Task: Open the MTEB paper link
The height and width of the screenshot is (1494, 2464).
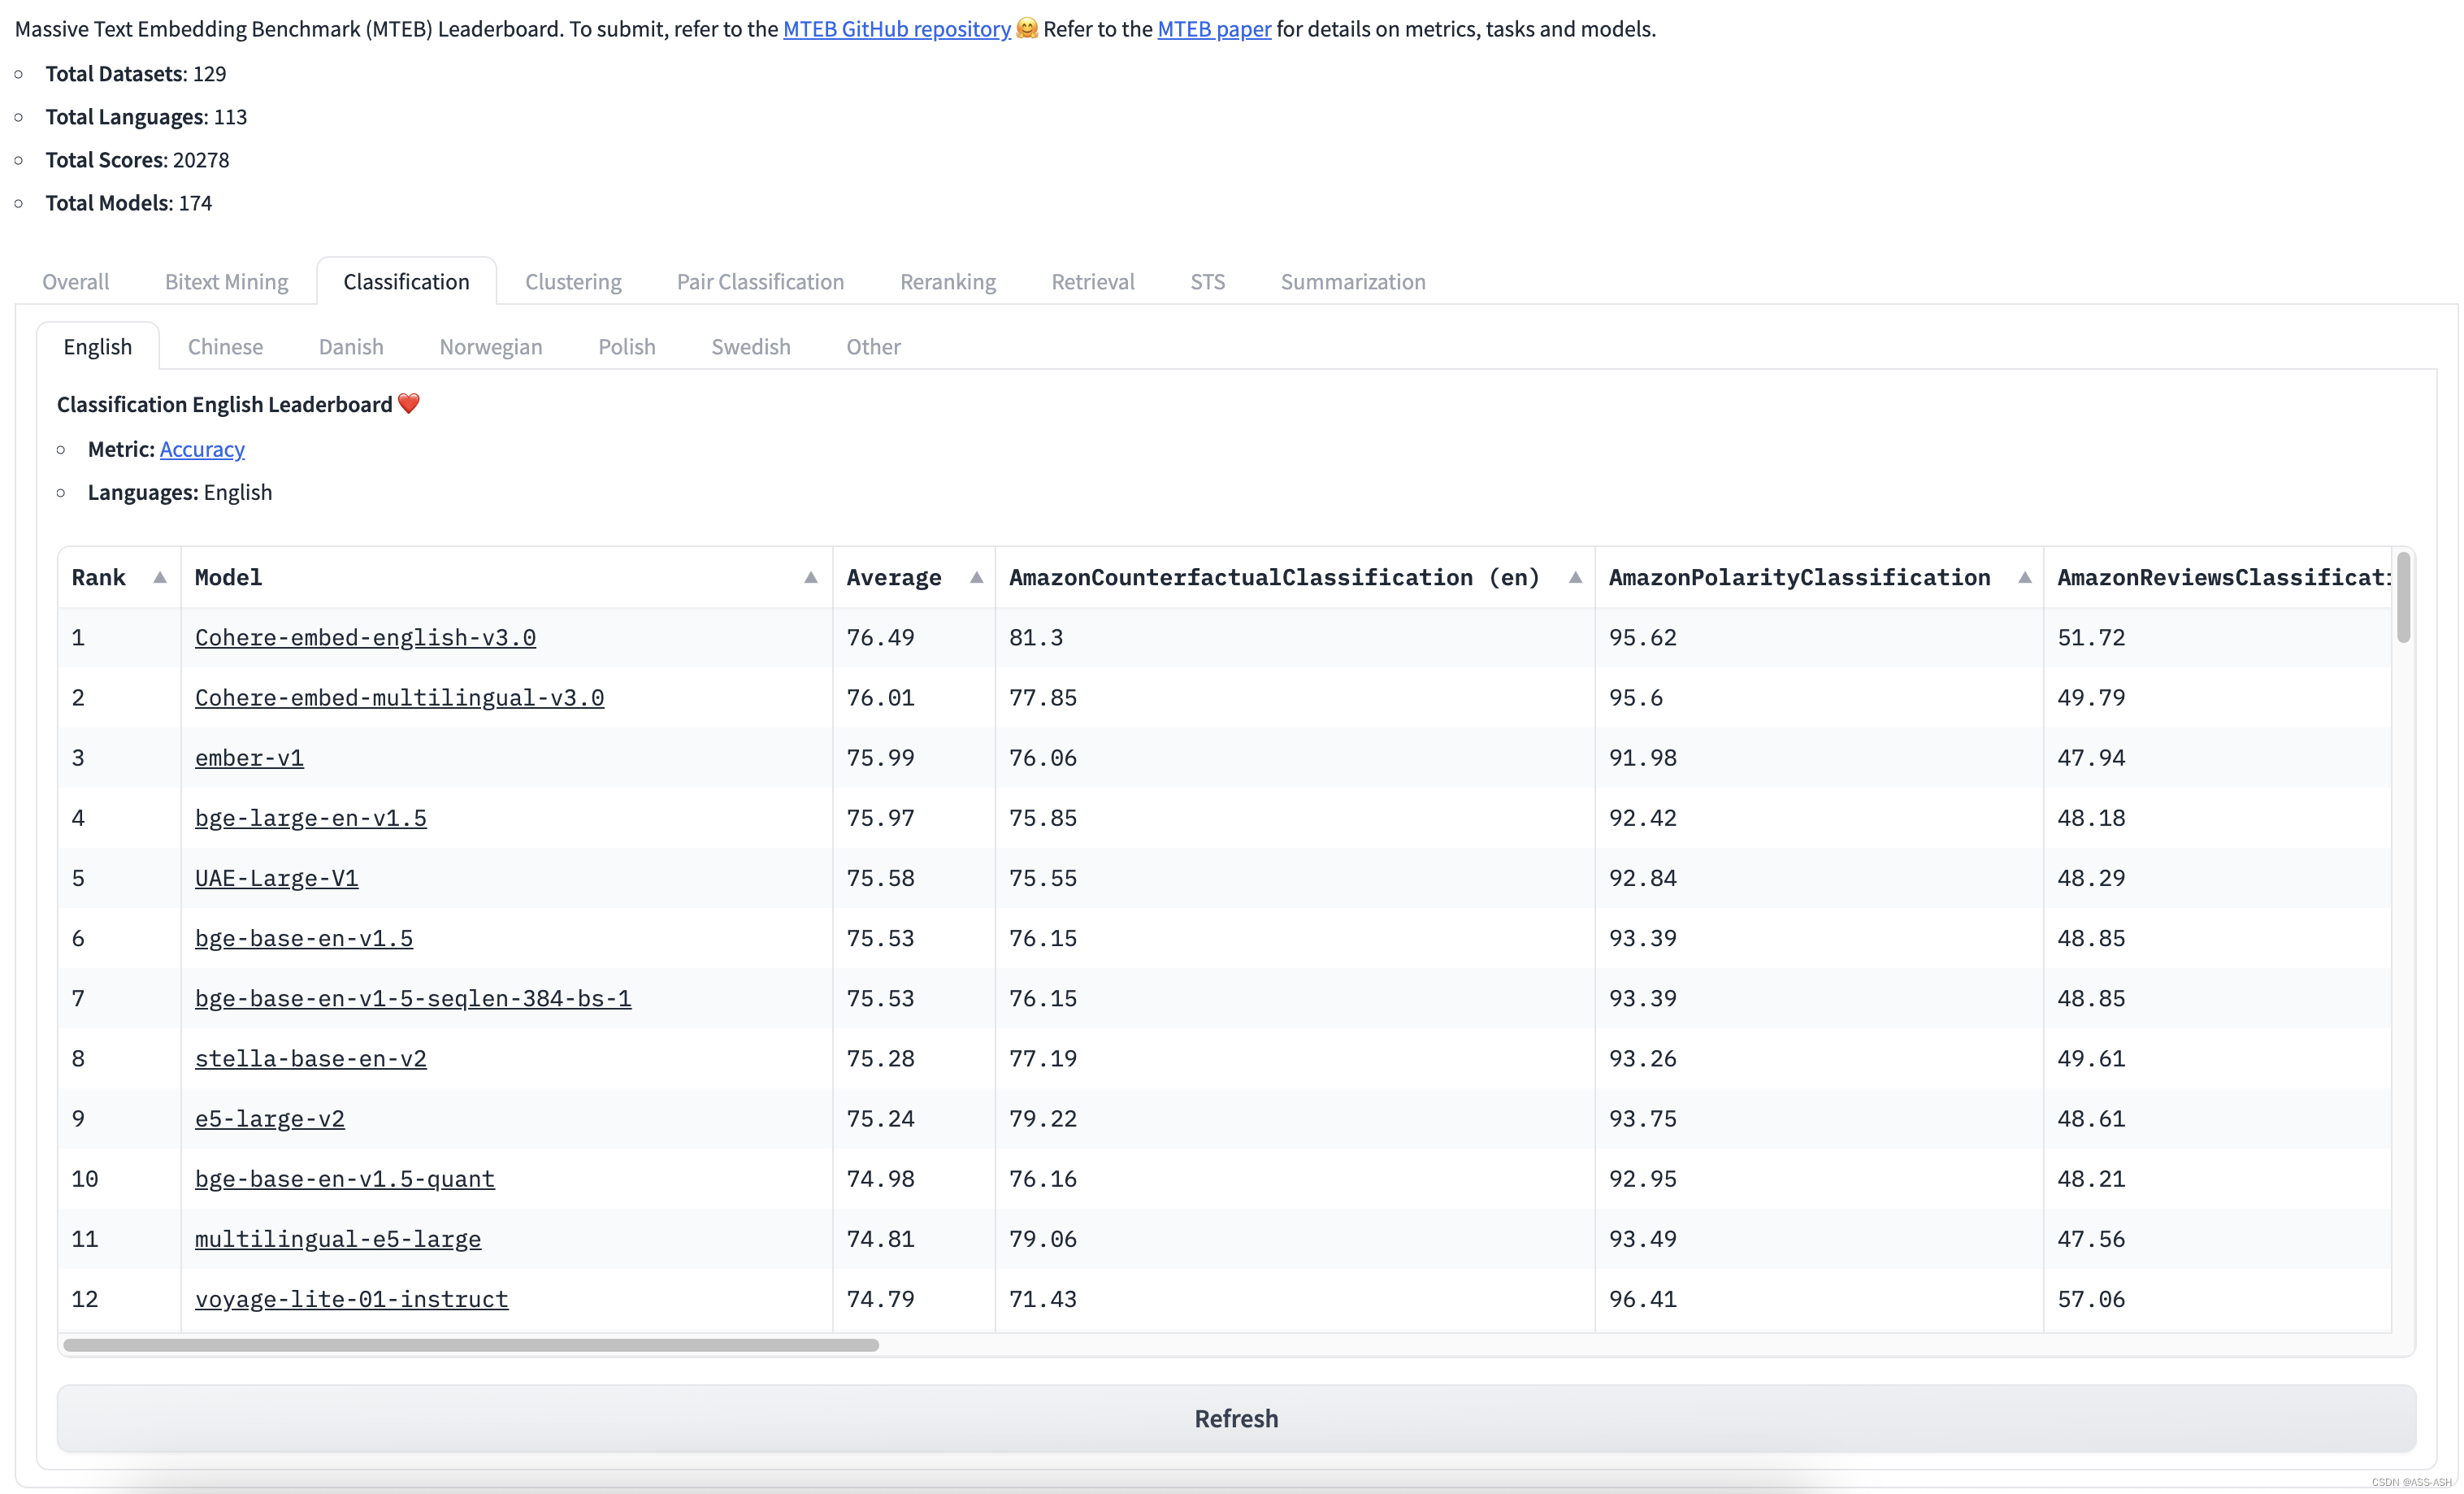Action: click(x=1213, y=29)
